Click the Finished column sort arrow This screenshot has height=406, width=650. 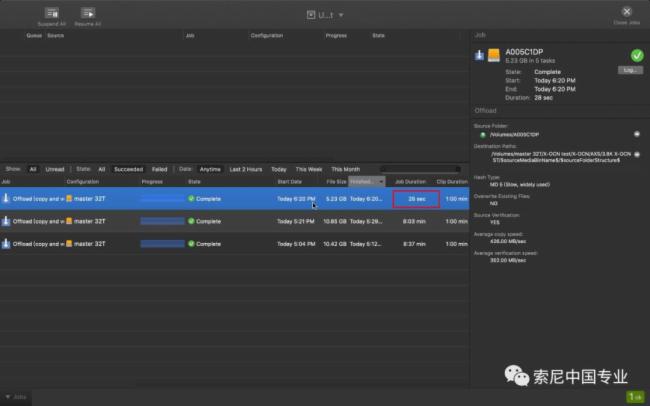pos(380,182)
